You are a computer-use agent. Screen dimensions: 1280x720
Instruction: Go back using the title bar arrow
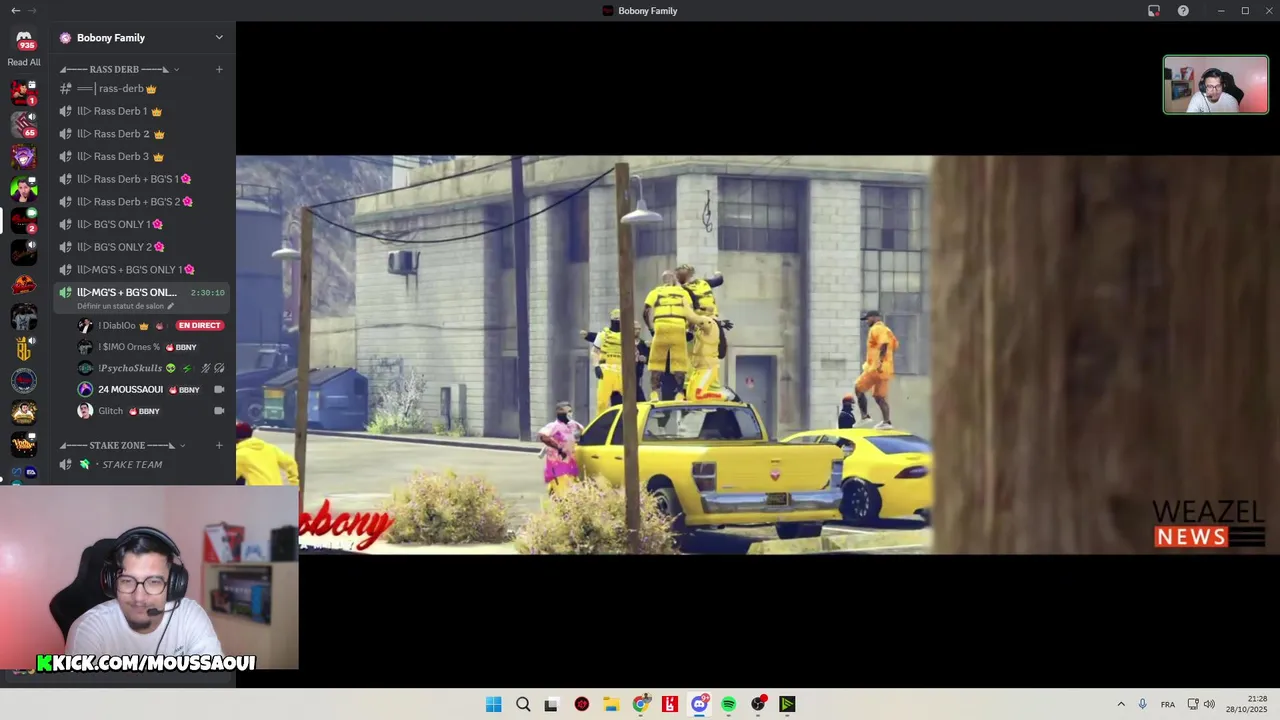15,10
